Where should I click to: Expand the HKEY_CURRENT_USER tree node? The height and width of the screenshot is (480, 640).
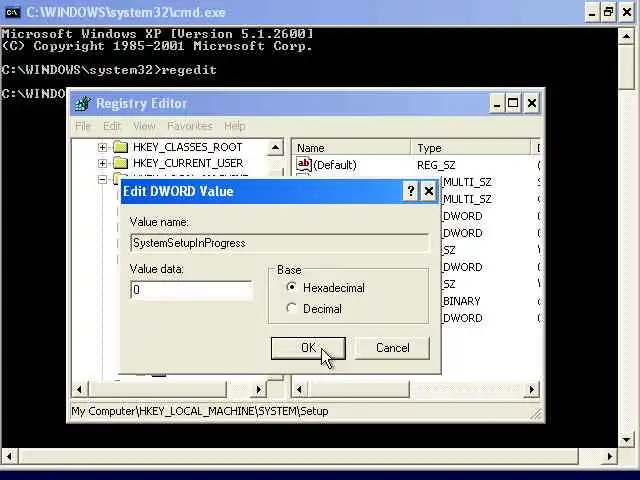(102, 163)
